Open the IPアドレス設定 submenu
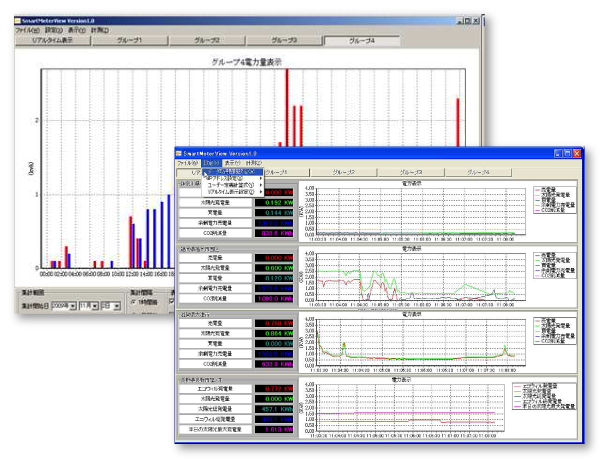The height and width of the screenshot is (463, 600). pos(233,178)
